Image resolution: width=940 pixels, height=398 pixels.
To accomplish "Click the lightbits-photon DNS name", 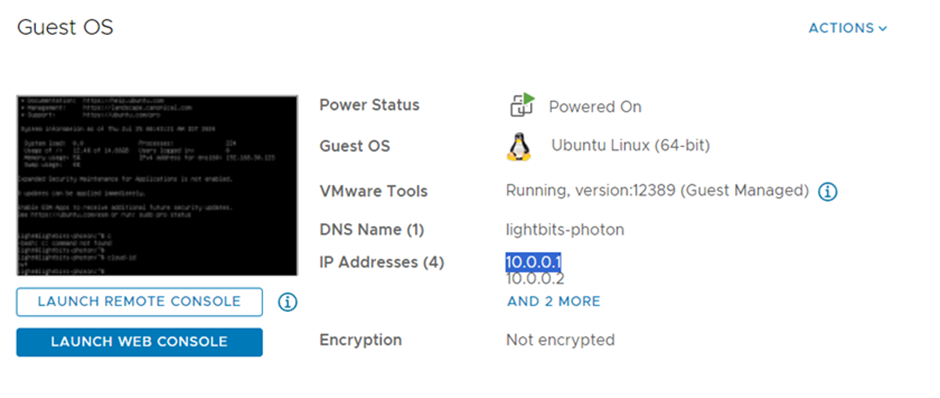I will (x=565, y=230).
